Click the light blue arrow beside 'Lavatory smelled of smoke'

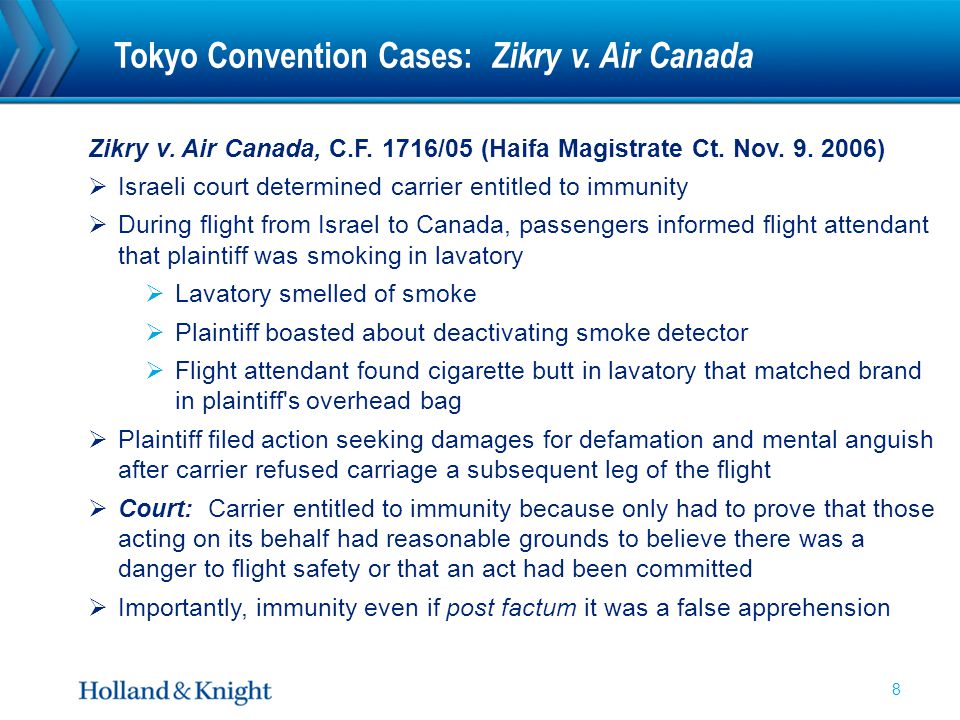[155, 294]
